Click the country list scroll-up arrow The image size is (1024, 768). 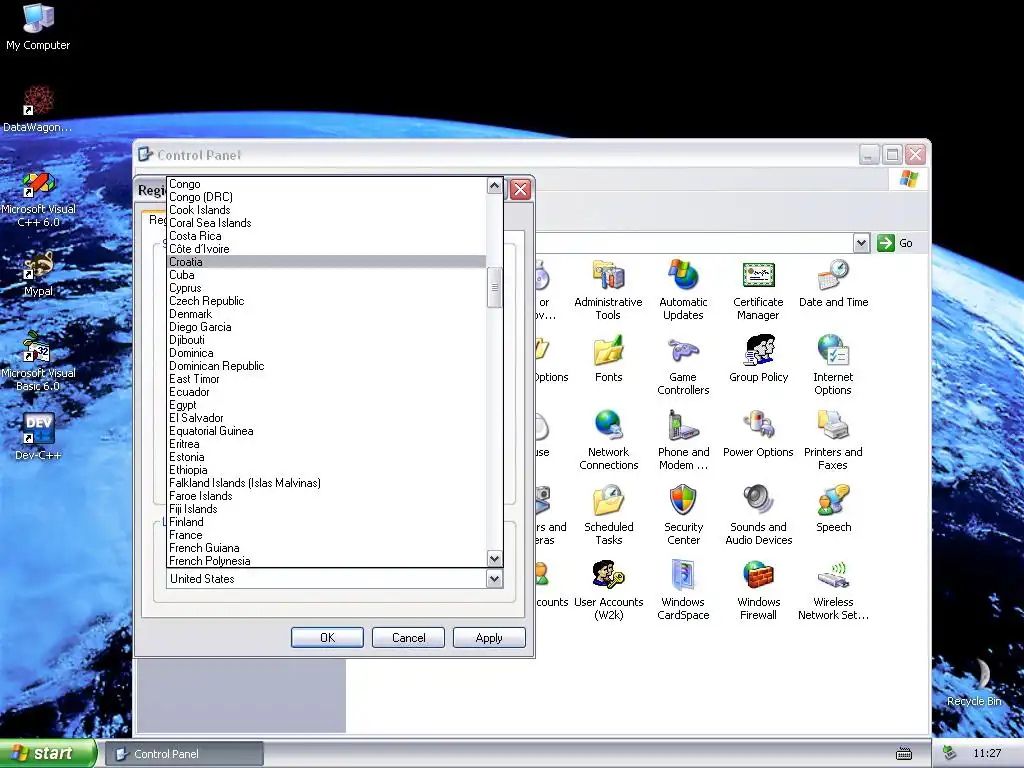(494, 185)
